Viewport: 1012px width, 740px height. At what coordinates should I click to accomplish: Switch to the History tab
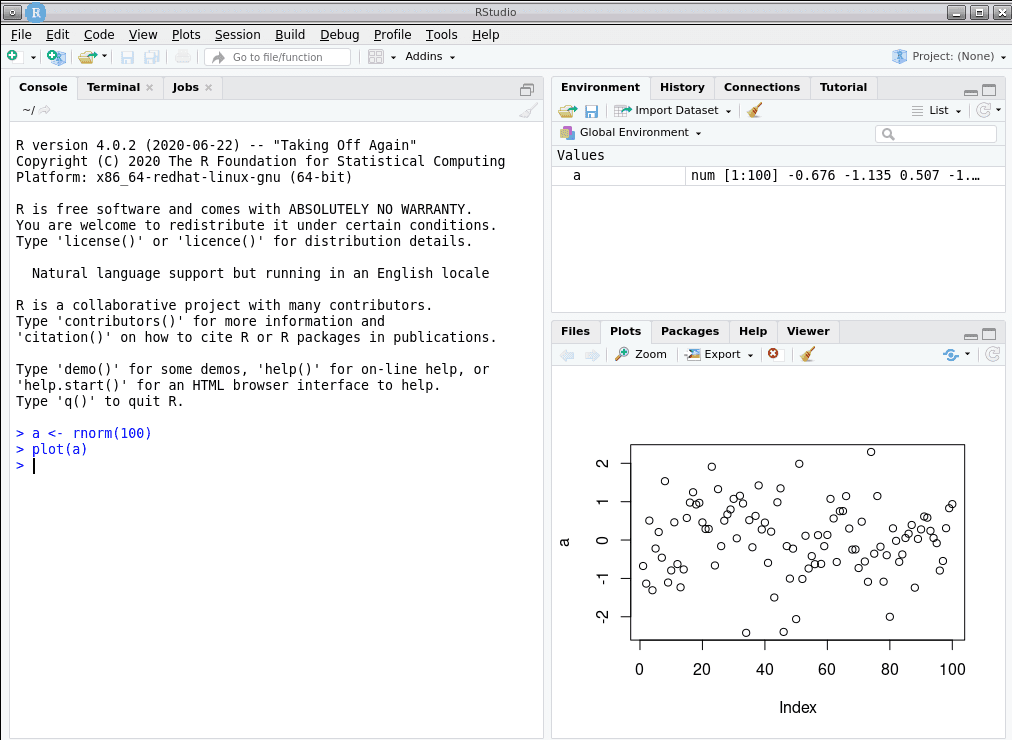coord(682,87)
